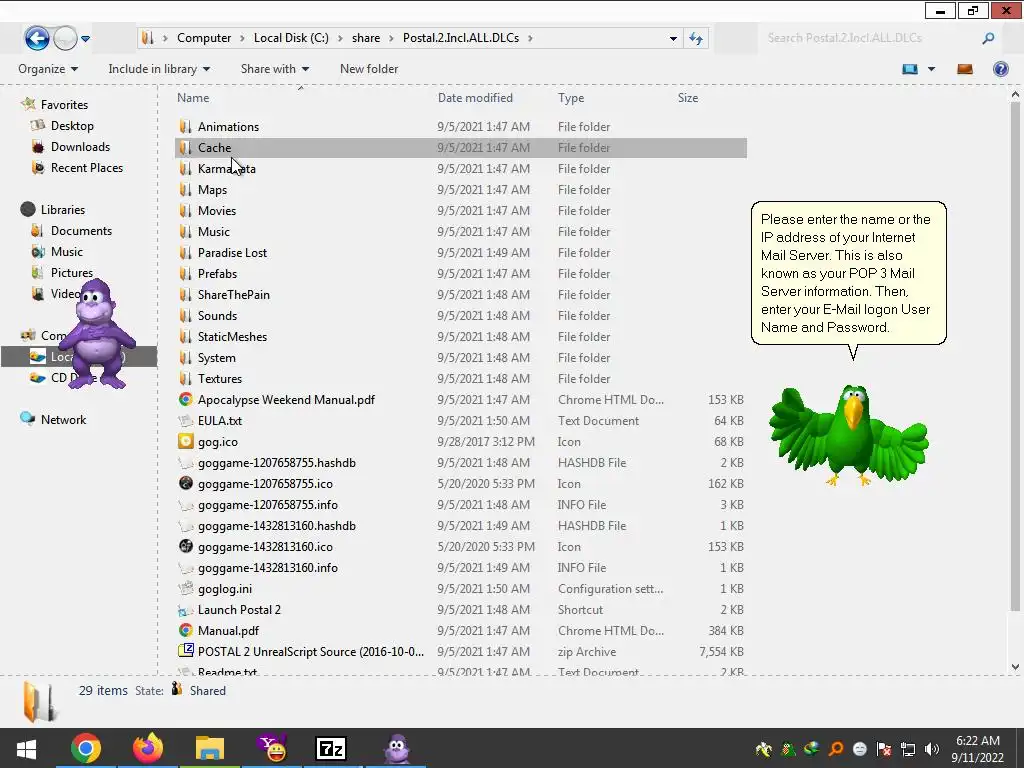Click the volume speaker tray icon
The height and width of the screenshot is (768, 1024).
pos(931,748)
